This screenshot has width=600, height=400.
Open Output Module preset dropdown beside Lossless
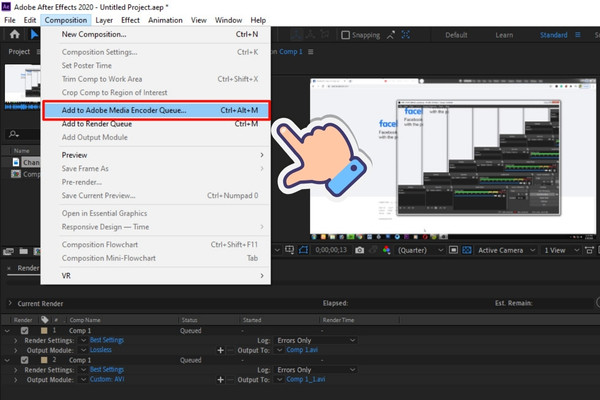[83, 350]
